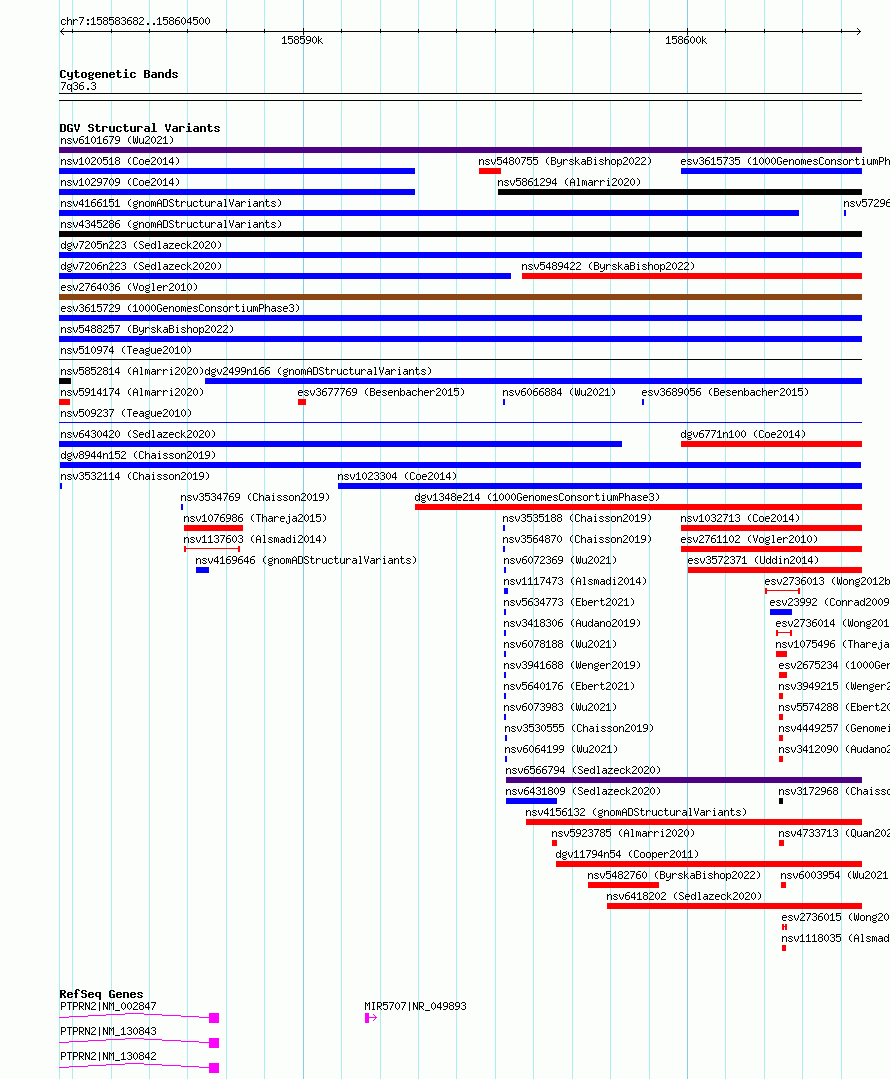Open nsv6072369 (Wu2021) label
The width and height of the screenshot is (890, 1079).
coord(560,560)
